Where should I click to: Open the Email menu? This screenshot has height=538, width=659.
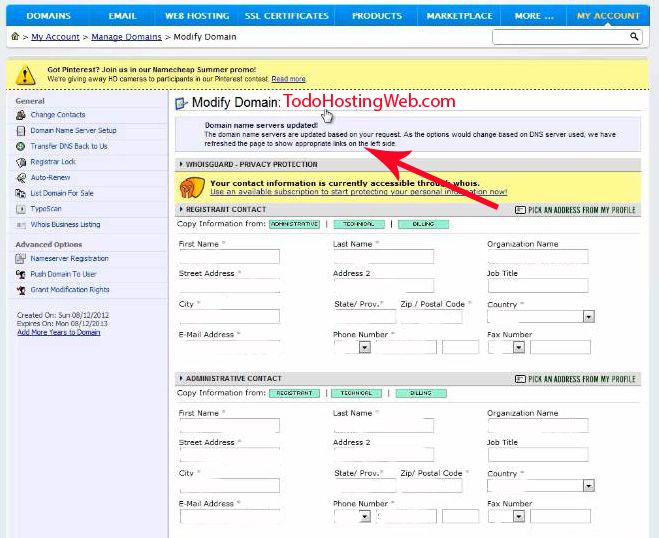coord(122,16)
